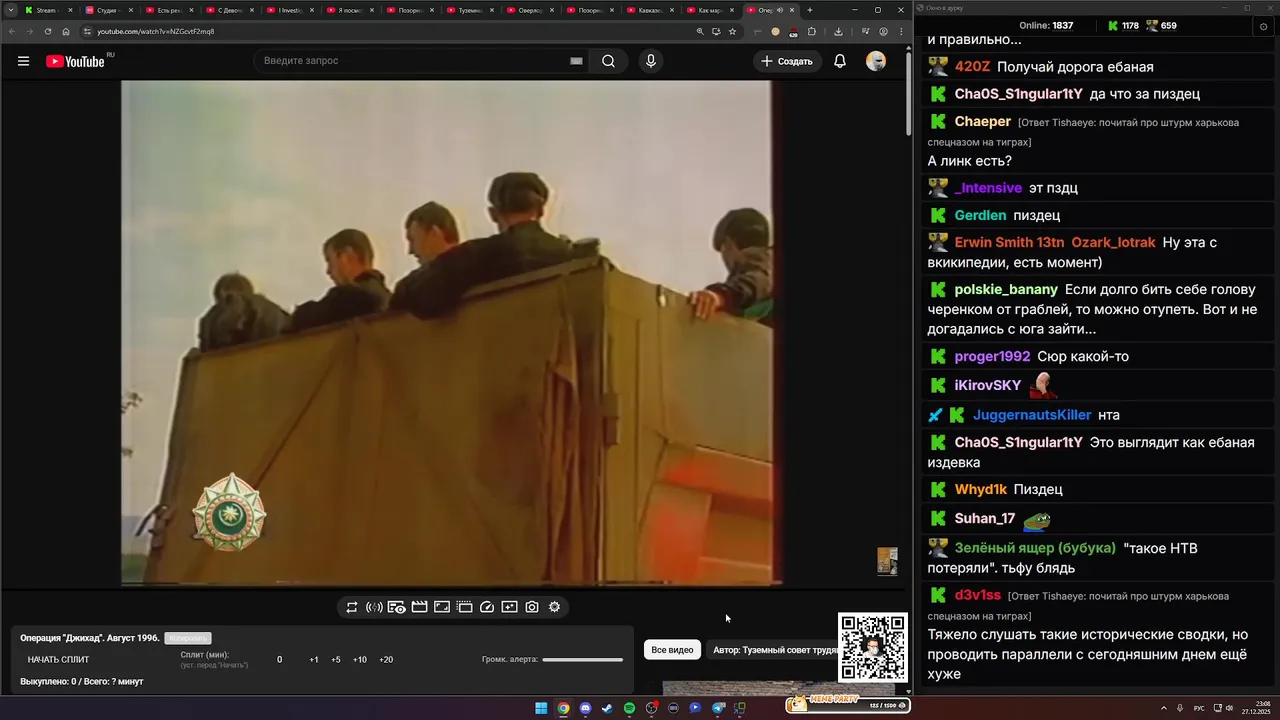Viewport: 1280px width, 720px height.
Task: Open the on-screen keyboard in search box
Action: pos(576,61)
